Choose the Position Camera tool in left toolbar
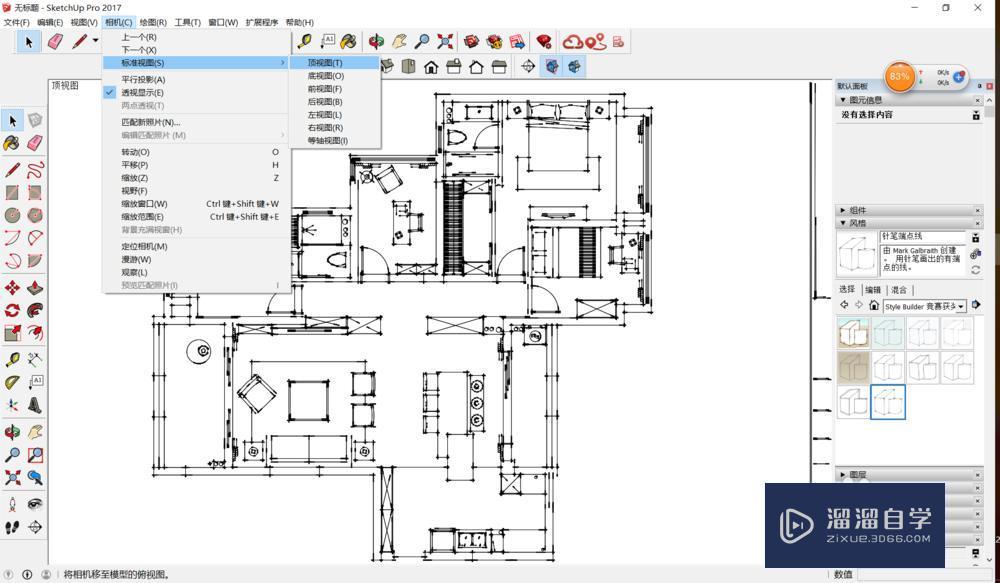 point(12,504)
